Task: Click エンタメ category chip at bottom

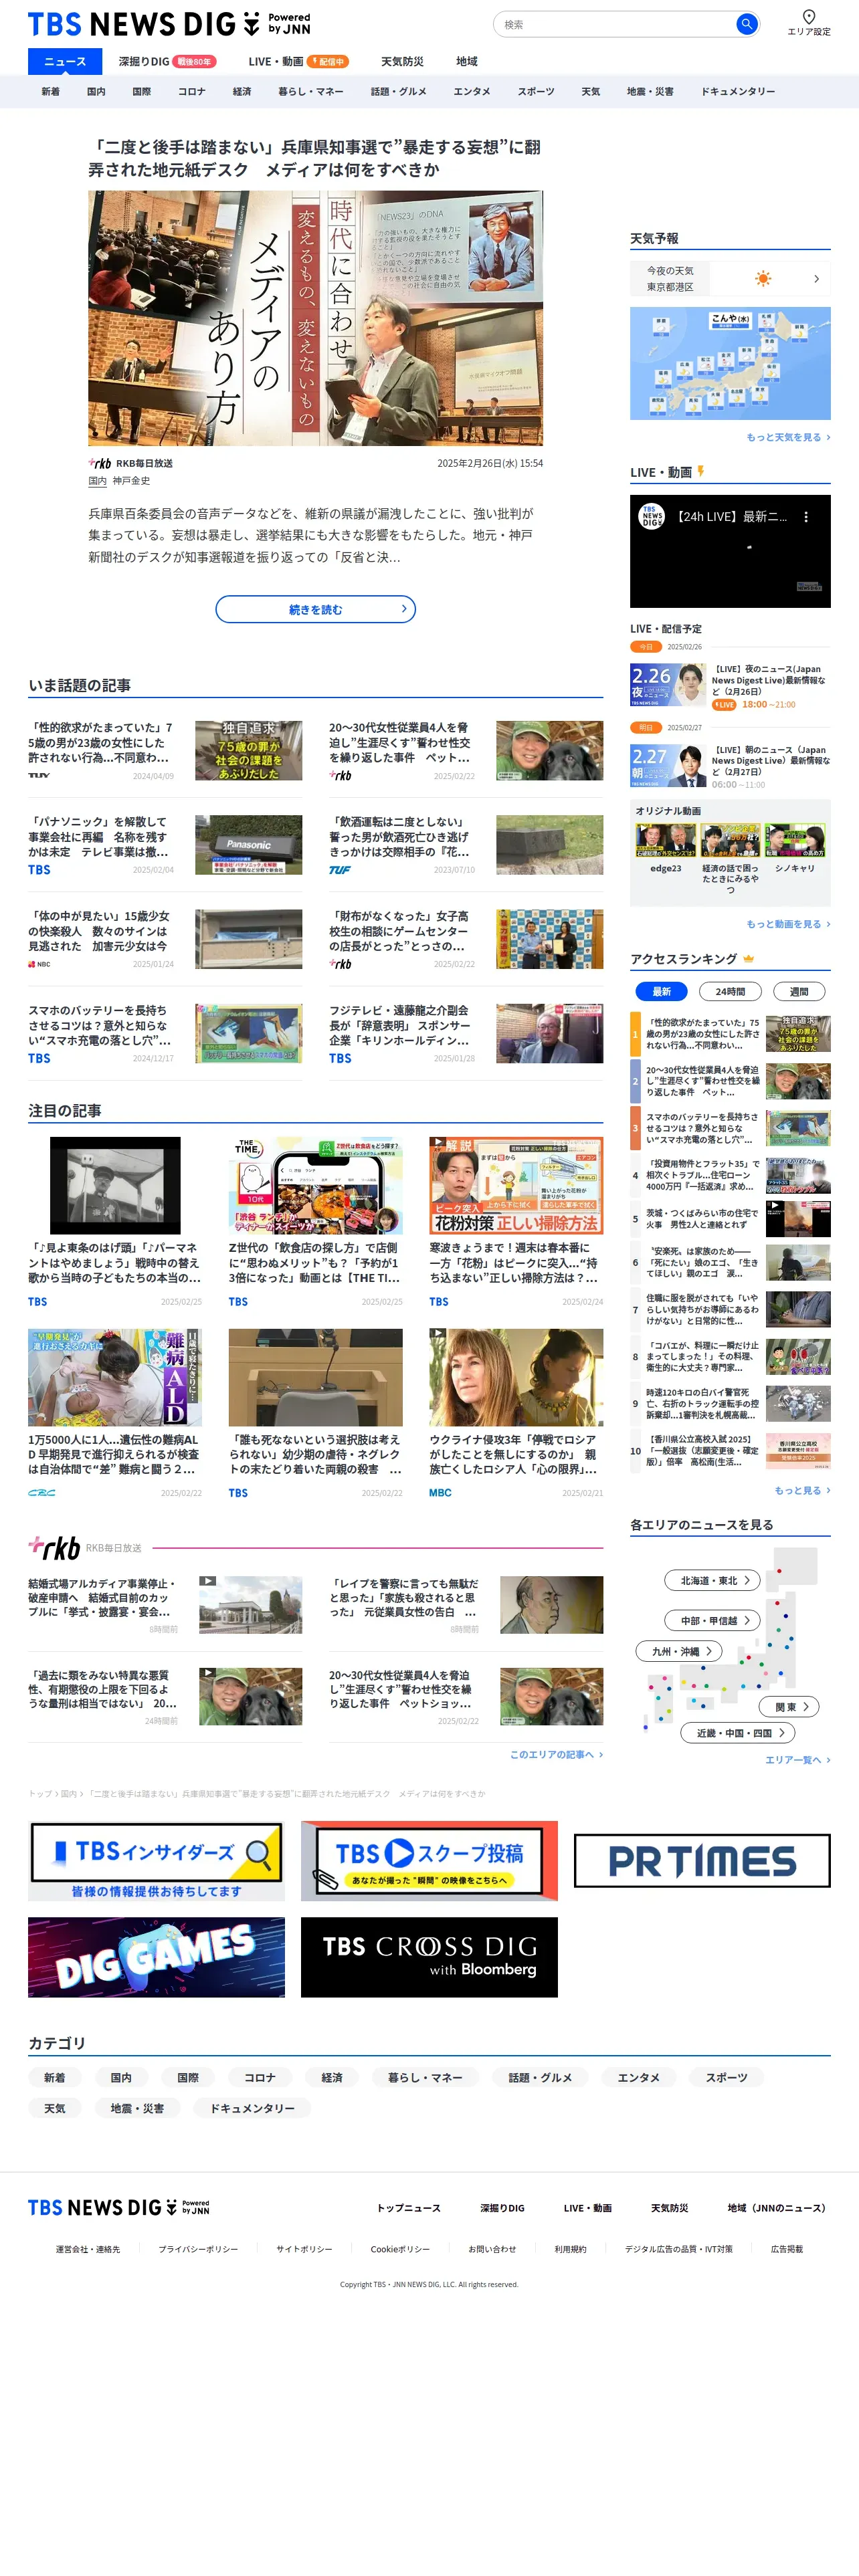Action: click(x=638, y=2077)
